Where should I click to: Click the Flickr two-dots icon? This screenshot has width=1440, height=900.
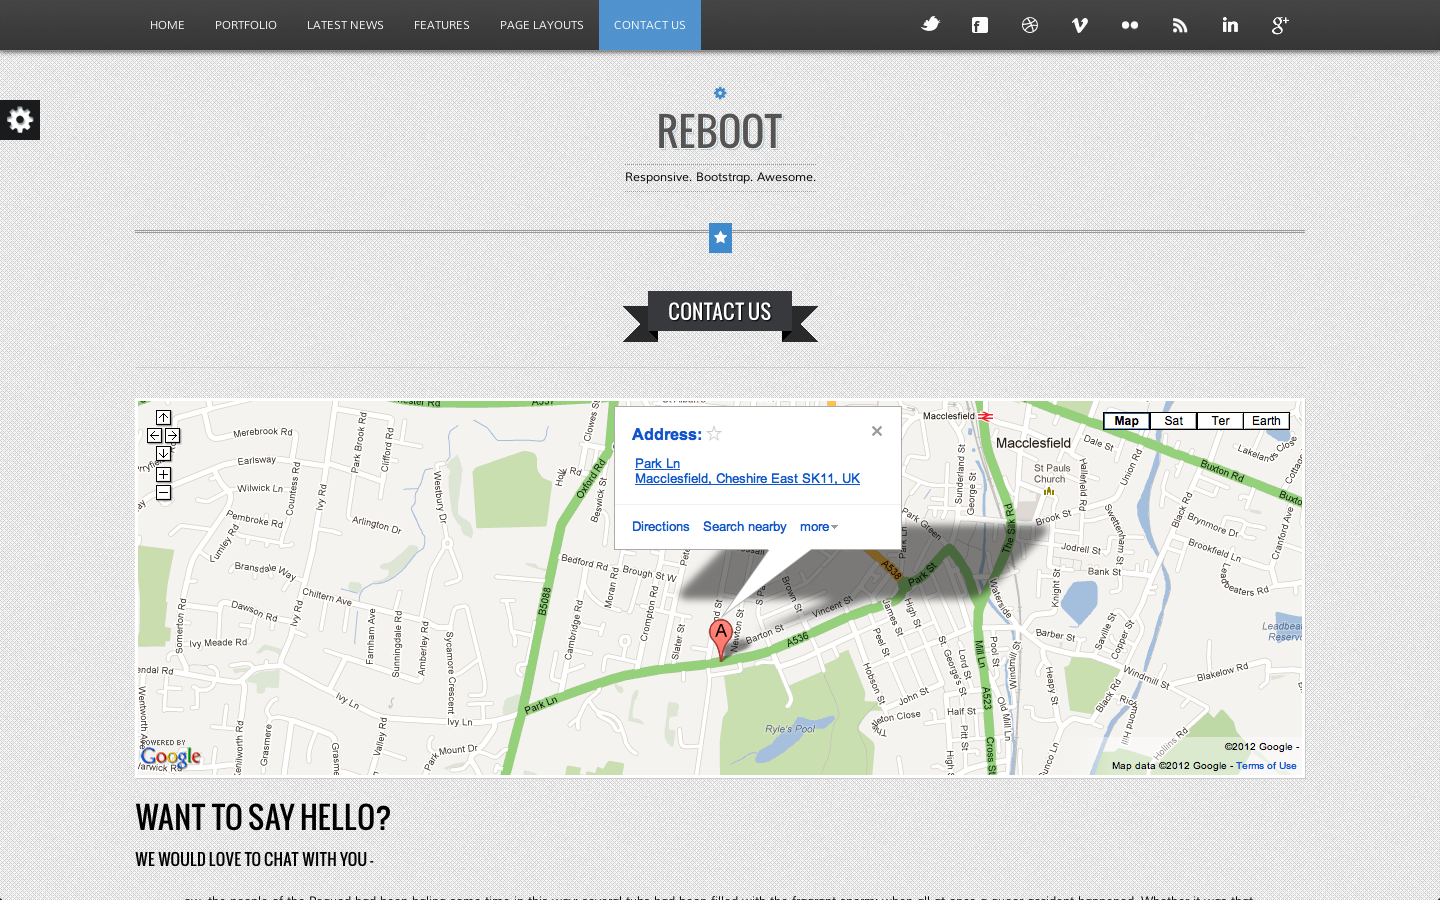click(x=1130, y=25)
